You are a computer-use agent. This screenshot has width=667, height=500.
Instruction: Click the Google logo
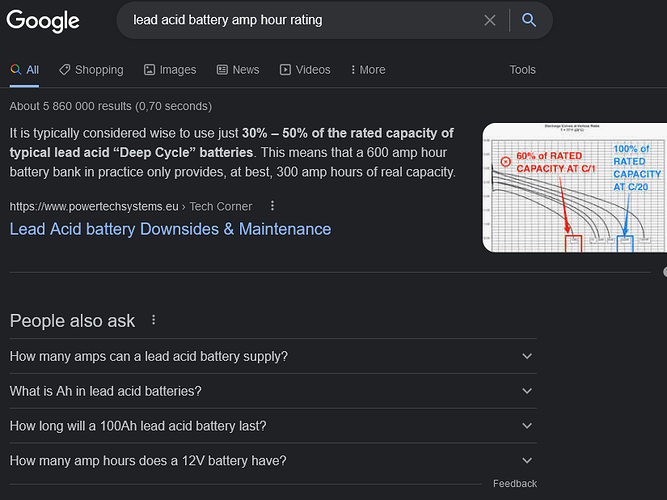point(43,21)
